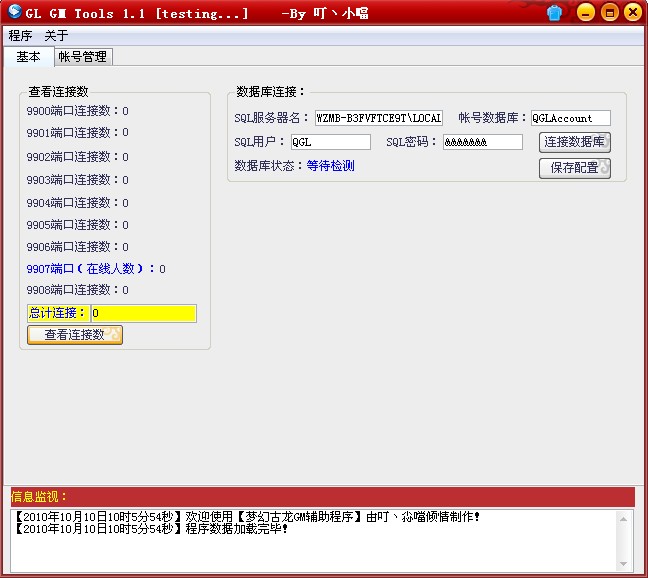Click the 查看连接数 button
This screenshot has width=648, height=578.
[x=75, y=335]
